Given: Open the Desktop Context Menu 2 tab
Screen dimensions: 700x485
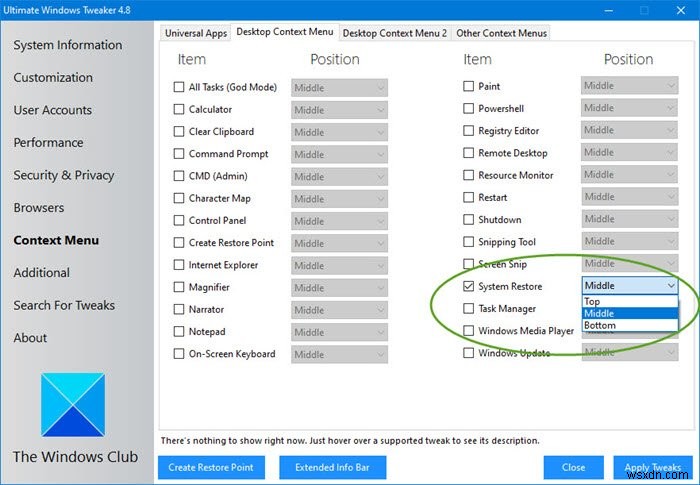Looking at the screenshot, I should point(395,33).
